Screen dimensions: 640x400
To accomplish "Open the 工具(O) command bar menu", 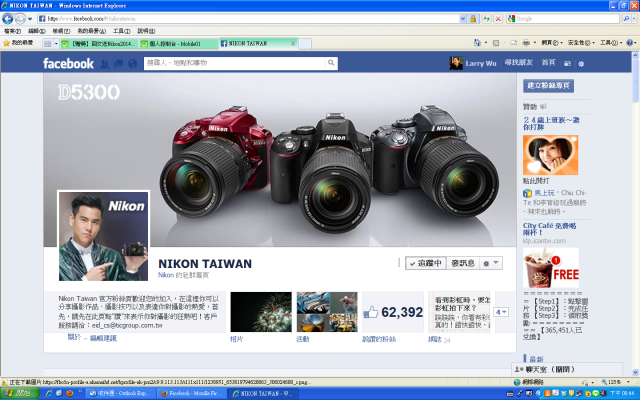I will pyautogui.click(x=611, y=42).
